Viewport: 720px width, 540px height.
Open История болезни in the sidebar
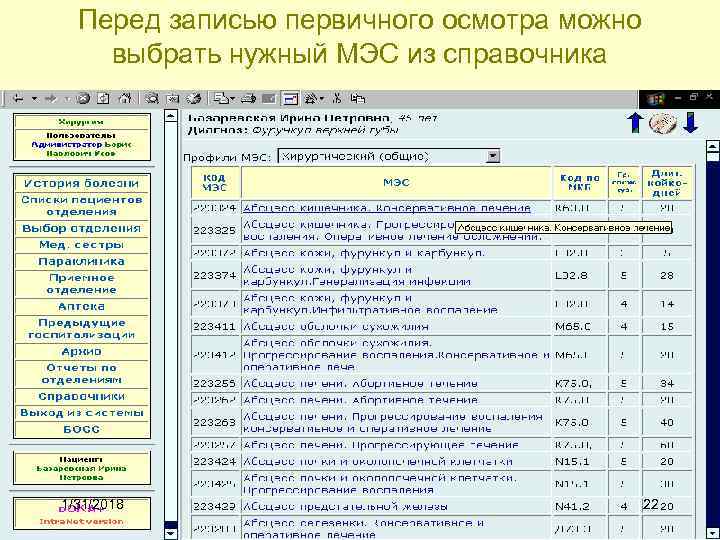[81, 183]
